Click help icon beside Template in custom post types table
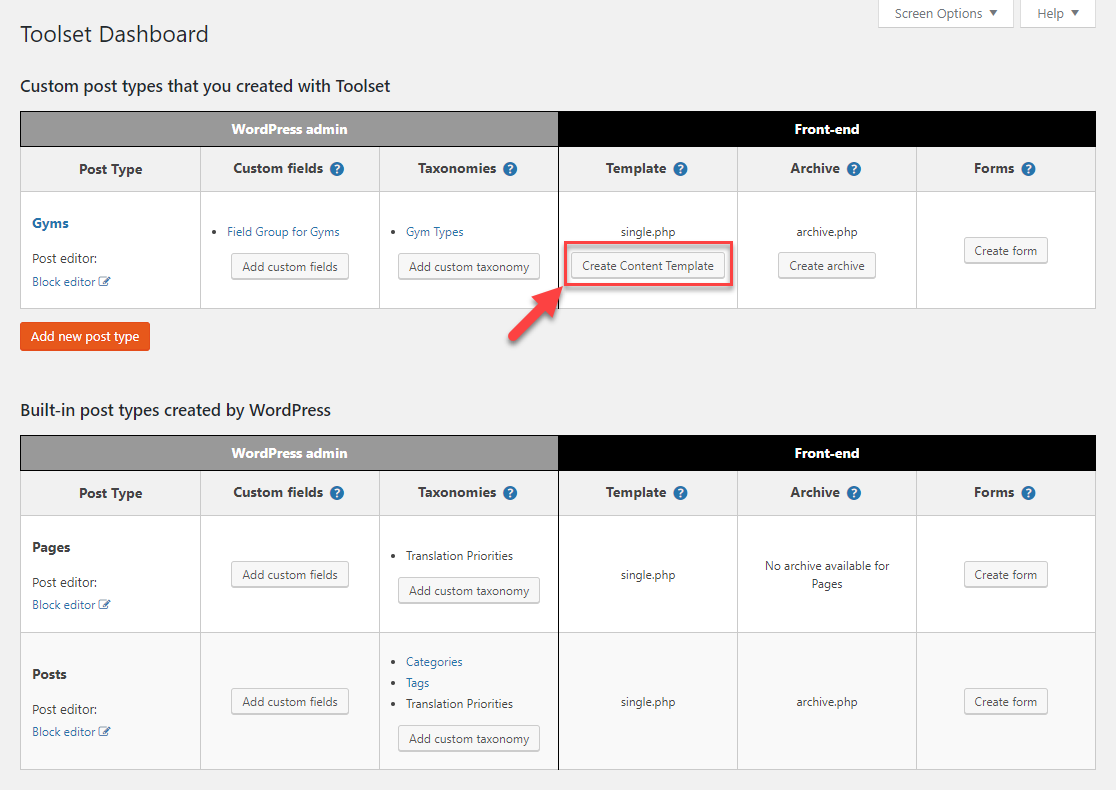The width and height of the screenshot is (1116, 790). (680, 169)
